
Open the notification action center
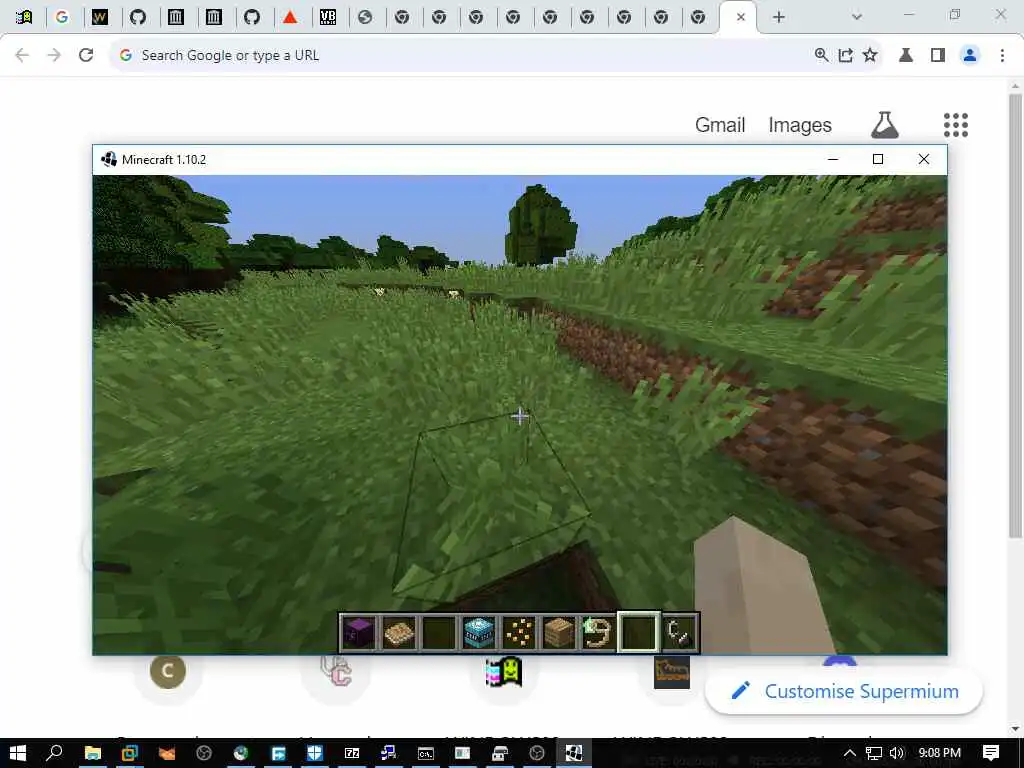point(991,753)
